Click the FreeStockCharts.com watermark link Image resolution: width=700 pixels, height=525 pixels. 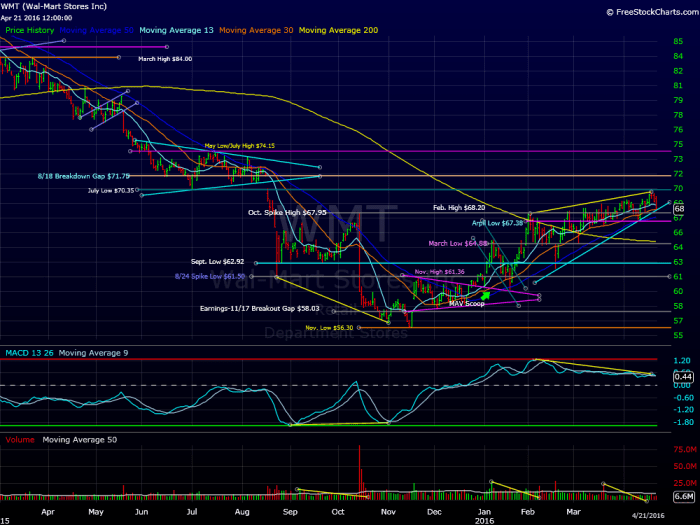click(653, 12)
